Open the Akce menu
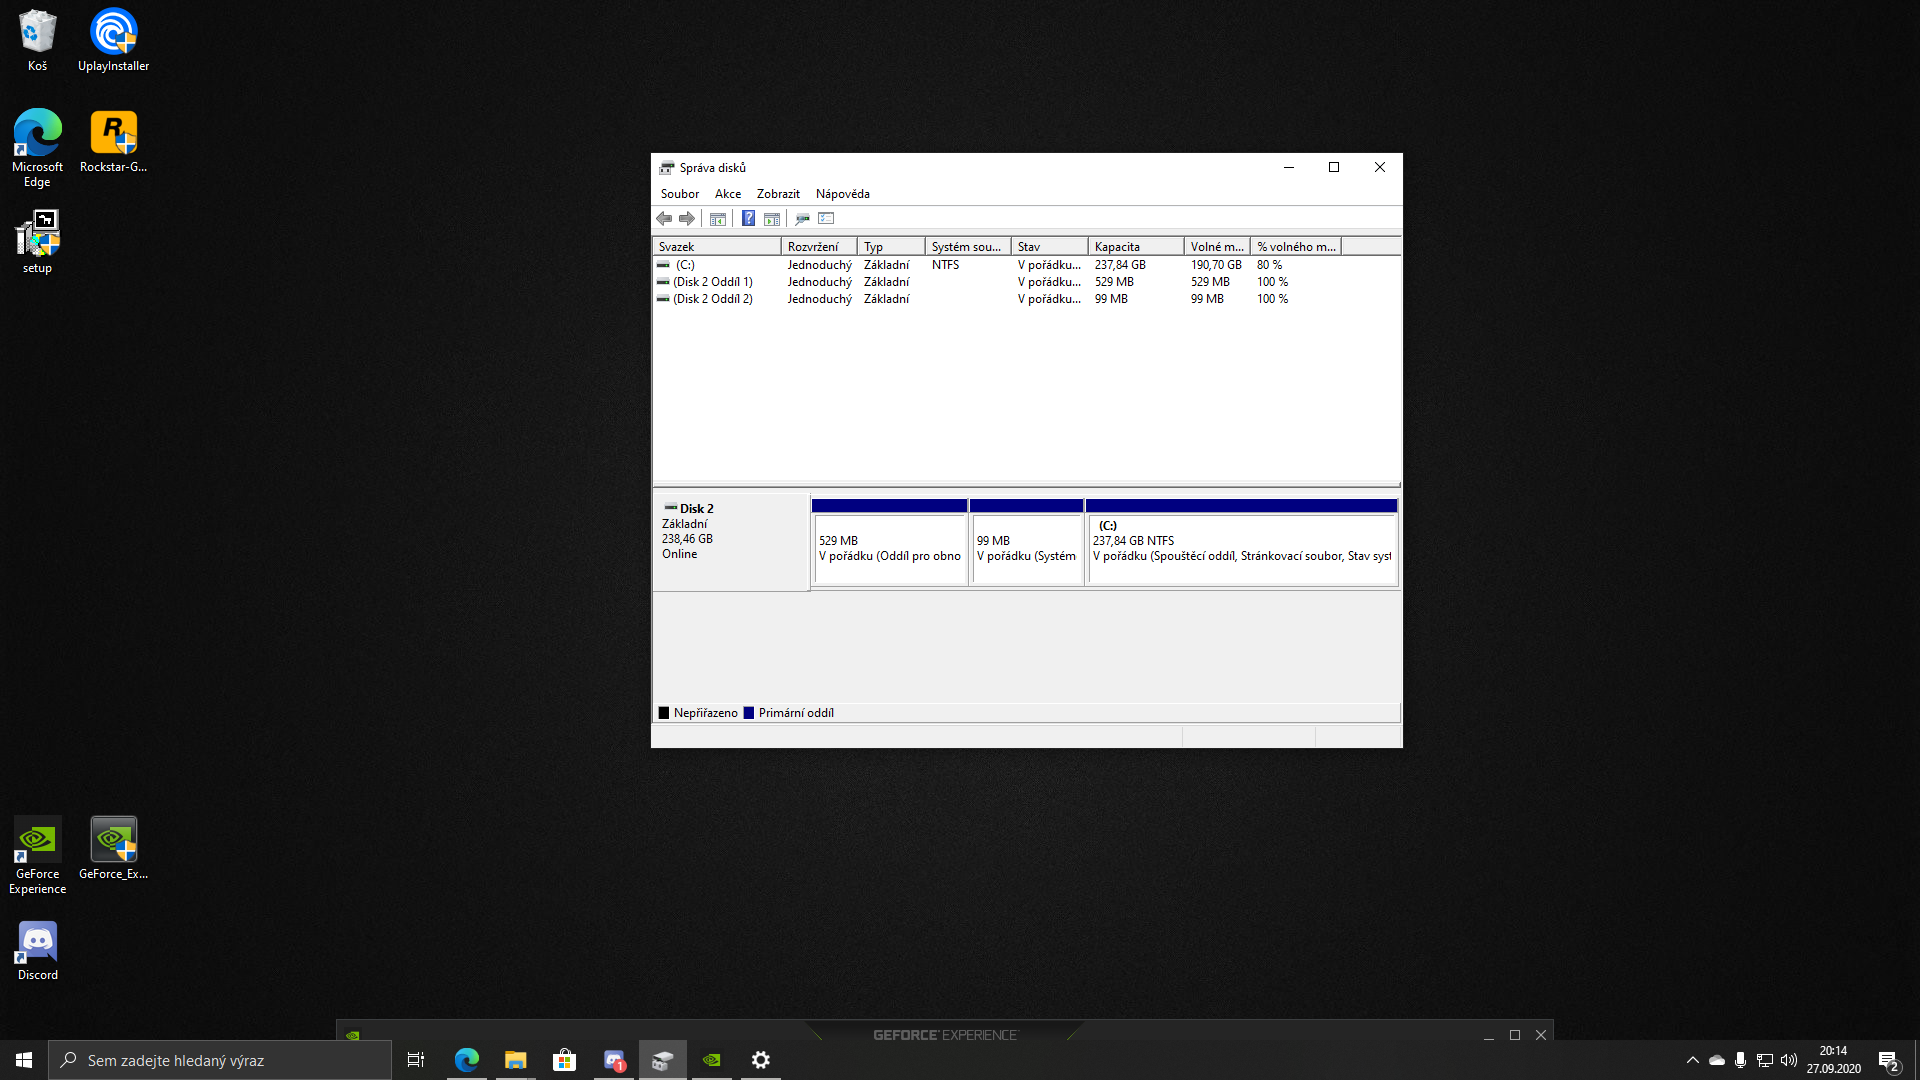This screenshot has width=1920, height=1080. click(x=728, y=193)
